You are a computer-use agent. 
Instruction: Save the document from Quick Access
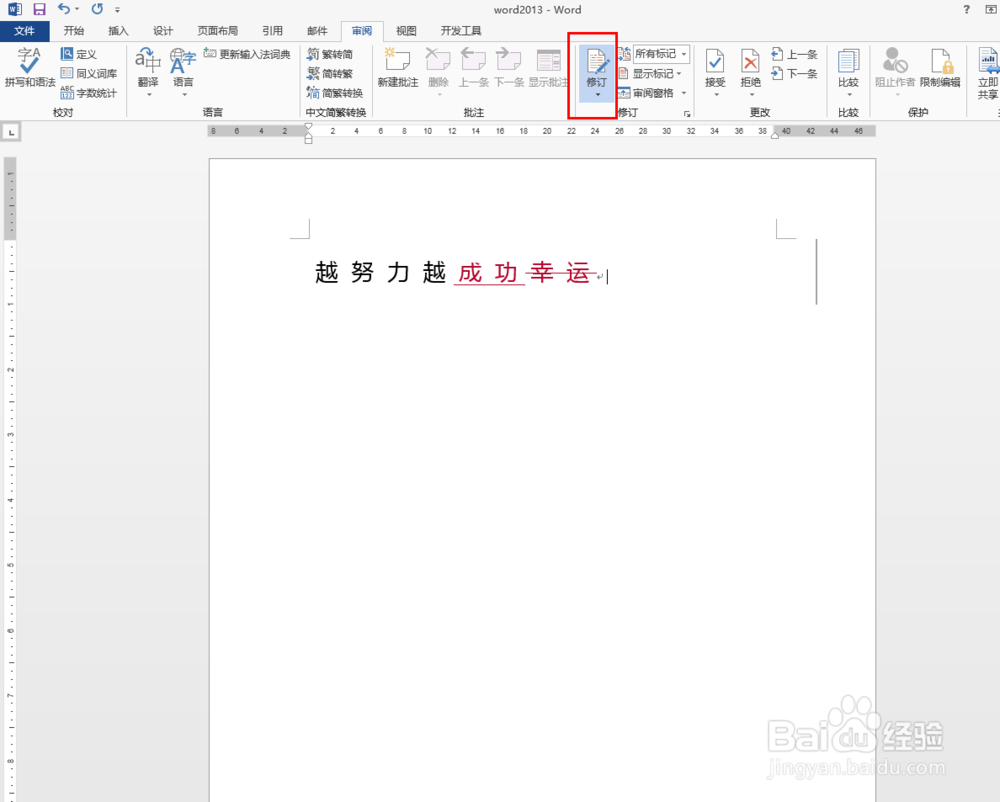point(40,9)
